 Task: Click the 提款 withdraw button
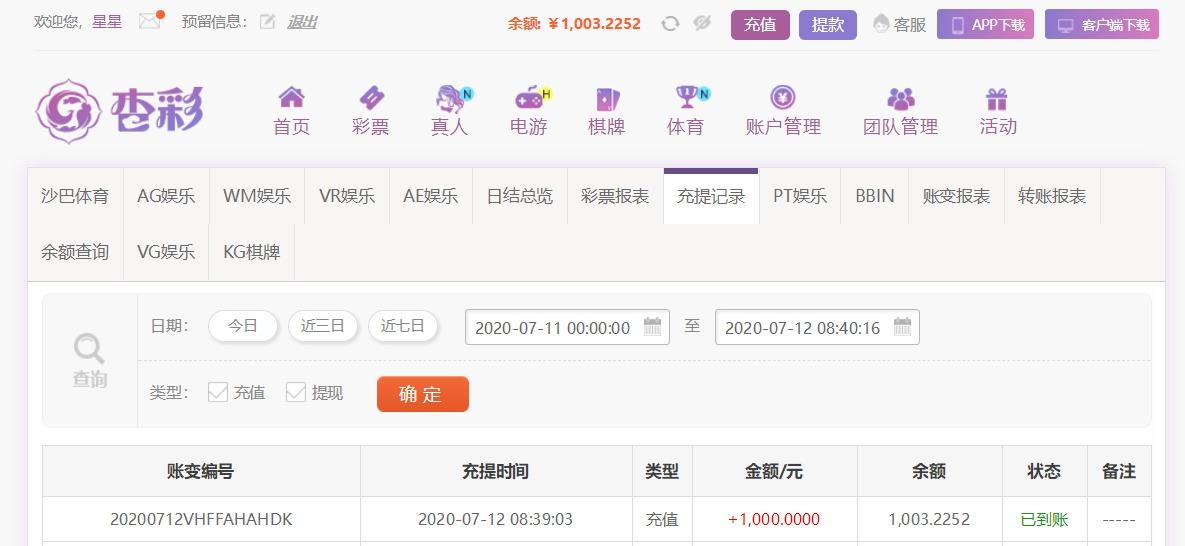click(828, 25)
